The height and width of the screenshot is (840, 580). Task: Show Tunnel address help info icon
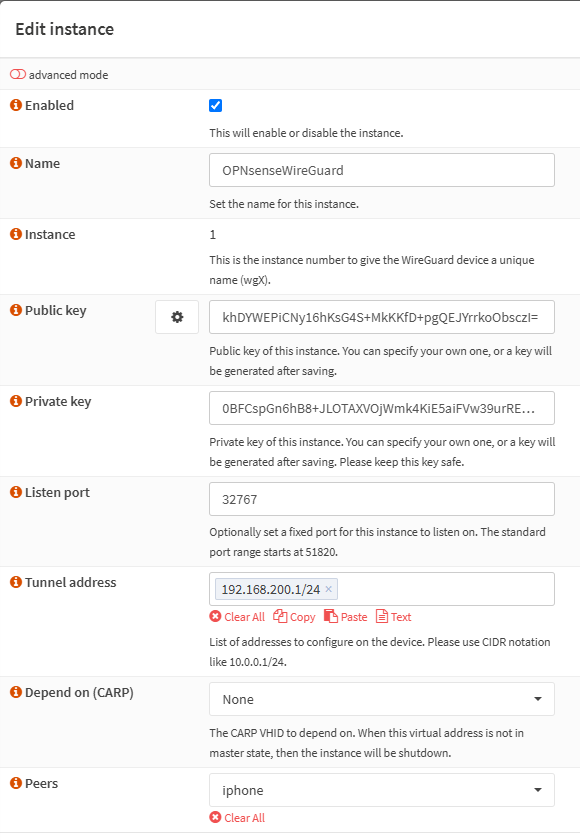(16, 582)
